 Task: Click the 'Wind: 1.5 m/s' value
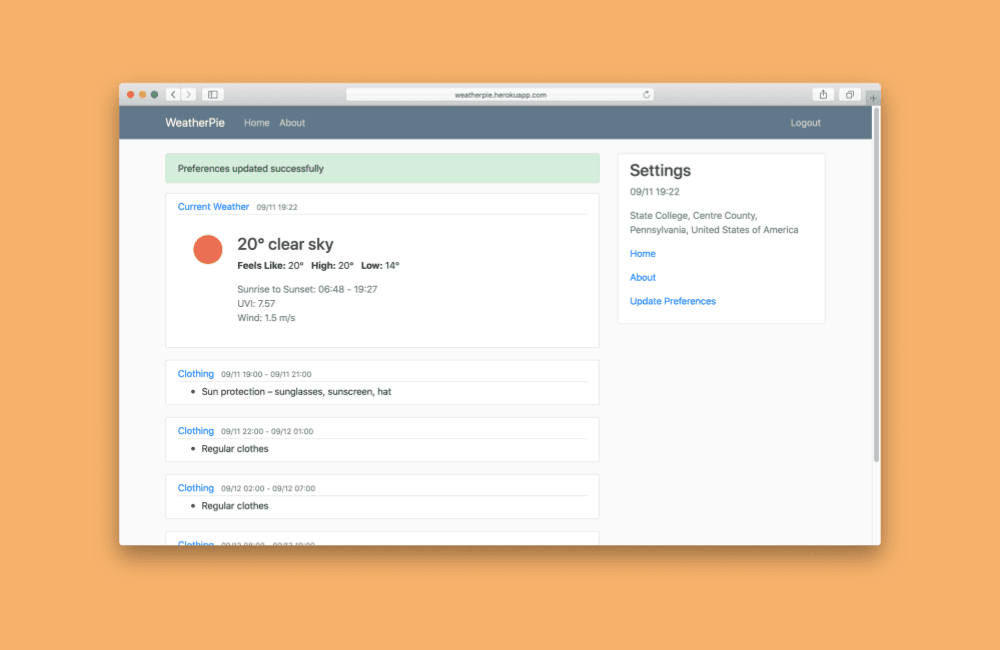pyautogui.click(x=266, y=318)
